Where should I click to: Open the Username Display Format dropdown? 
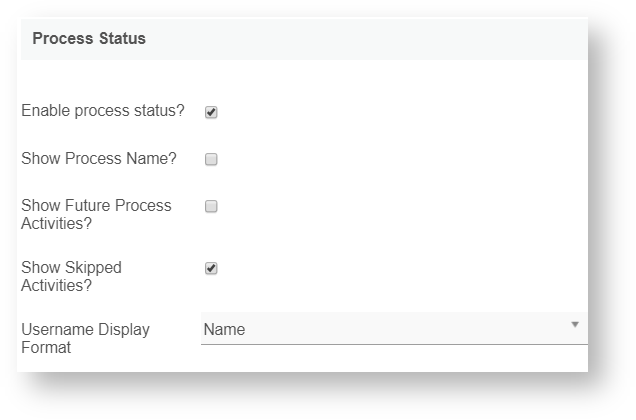(393, 329)
